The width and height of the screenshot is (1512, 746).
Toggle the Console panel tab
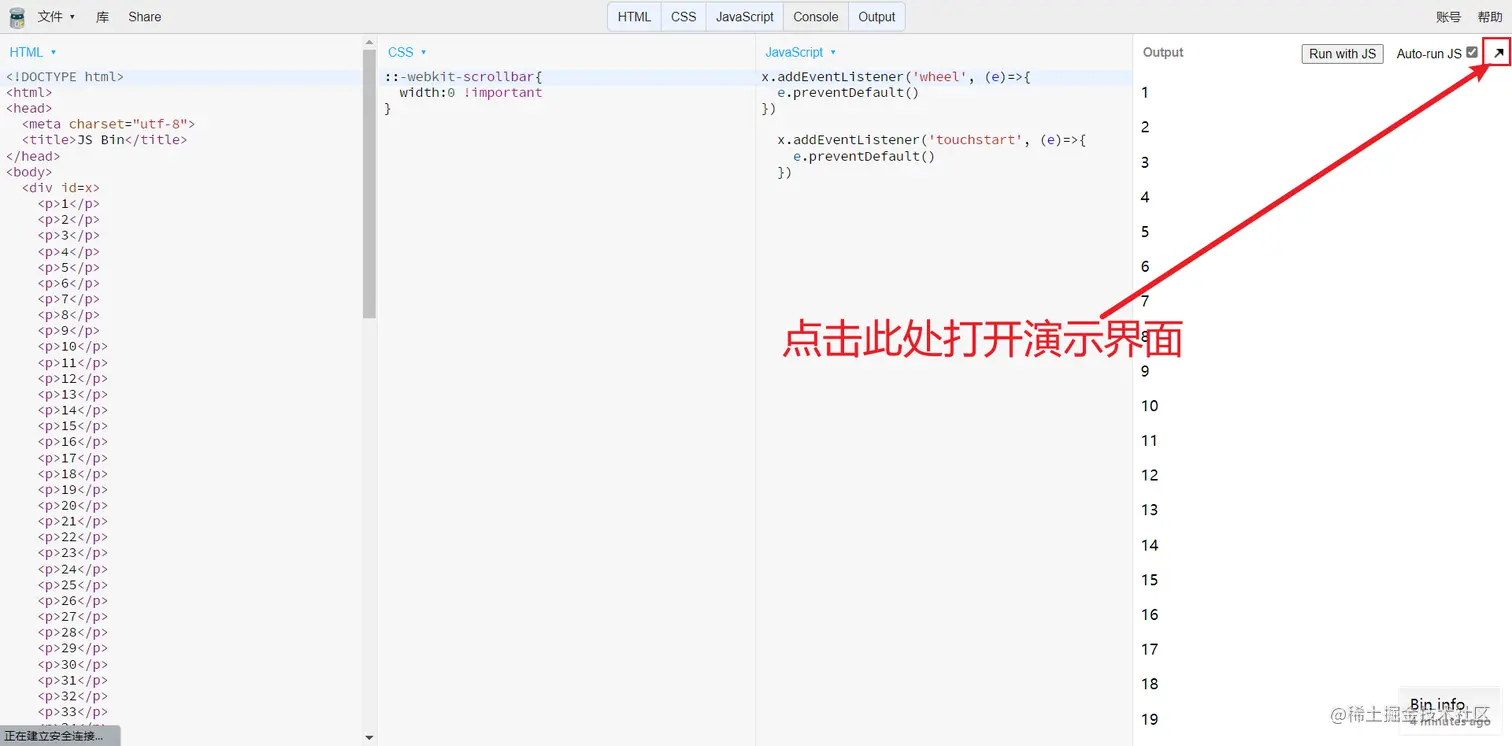[815, 16]
